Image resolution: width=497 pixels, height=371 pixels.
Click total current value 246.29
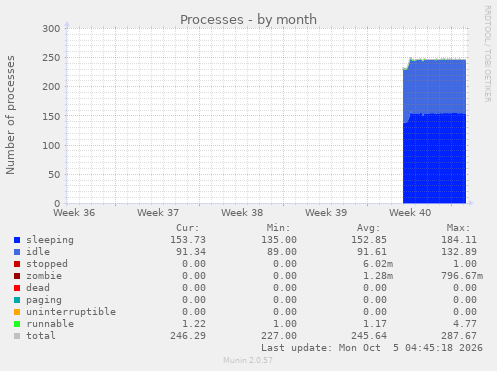tap(188, 336)
